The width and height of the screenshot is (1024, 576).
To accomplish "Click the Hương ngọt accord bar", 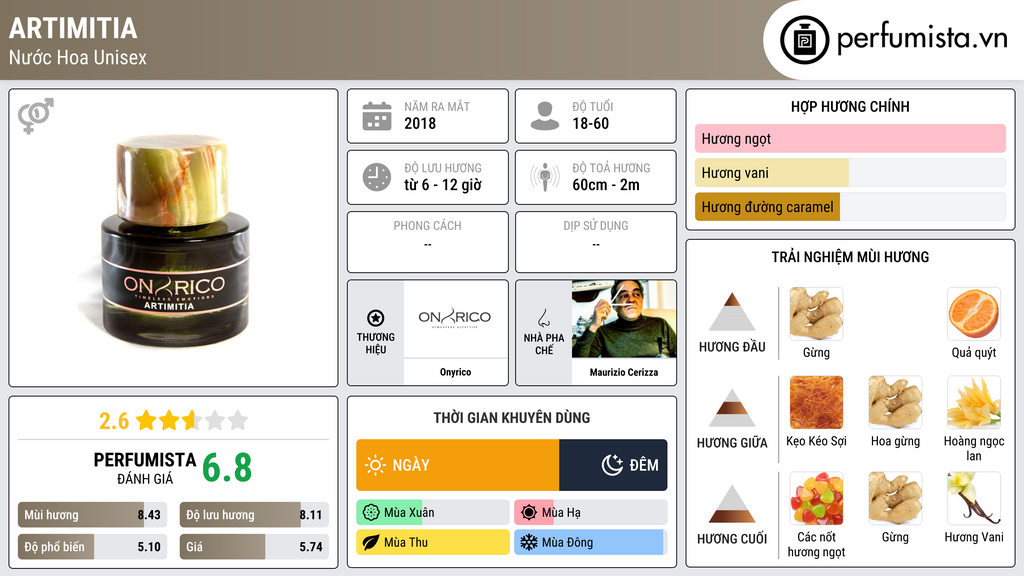I will coord(850,138).
